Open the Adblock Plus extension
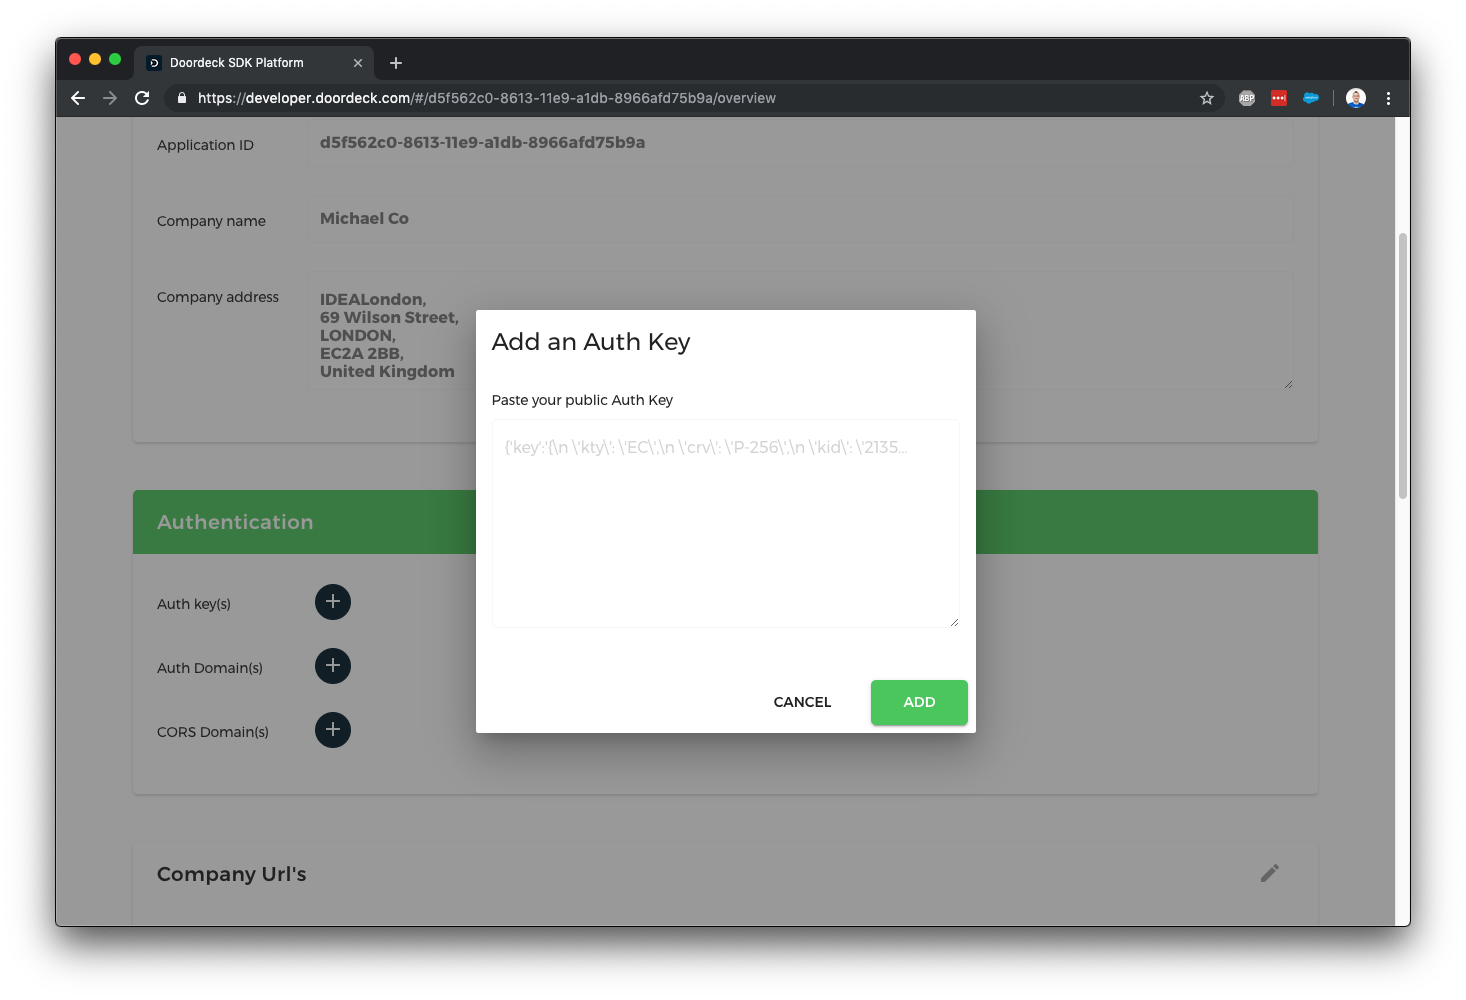Viewport: 1466px width, 1000px height. pos(1246,98)
